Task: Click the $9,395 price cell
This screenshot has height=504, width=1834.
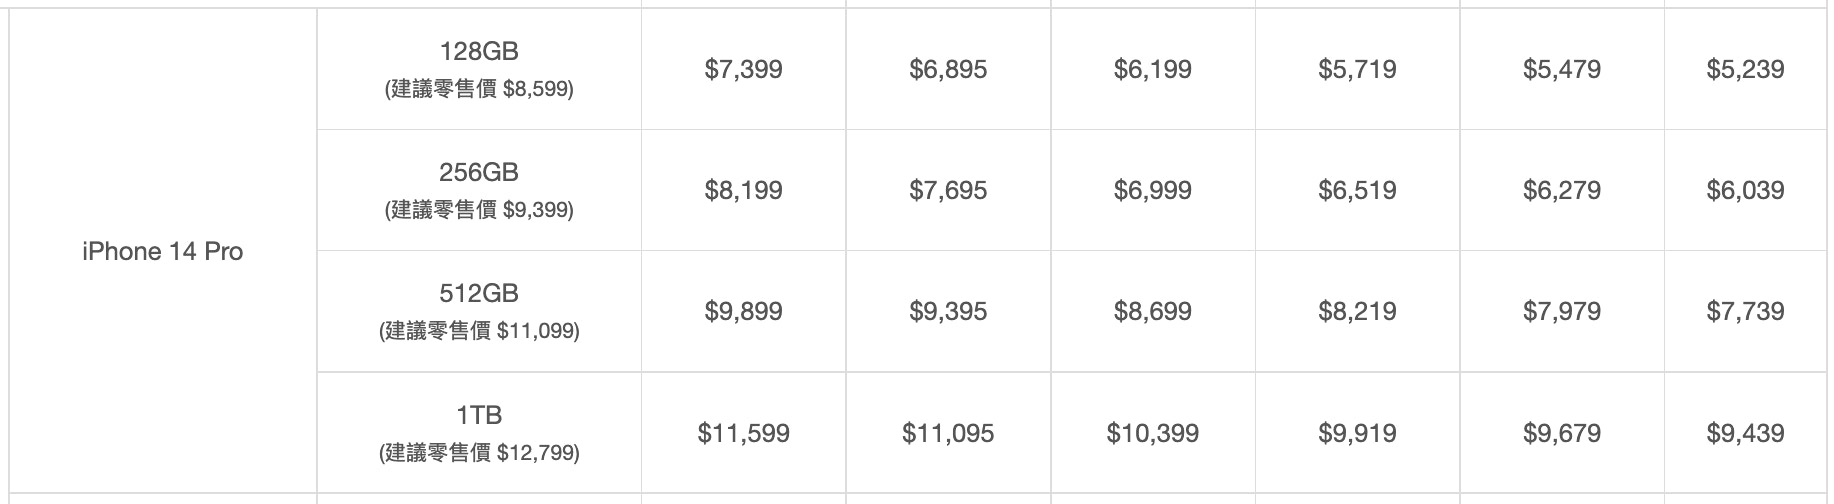Action: coord(948,311)
